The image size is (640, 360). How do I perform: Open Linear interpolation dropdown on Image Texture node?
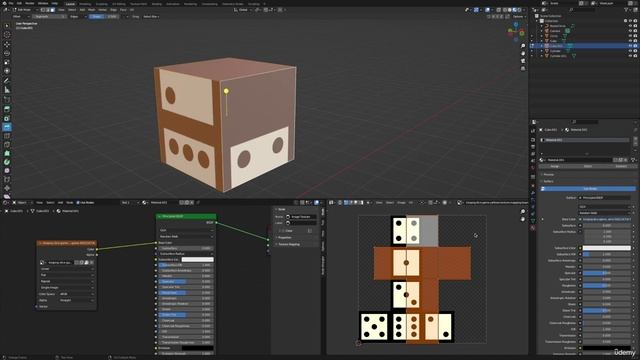67,269
